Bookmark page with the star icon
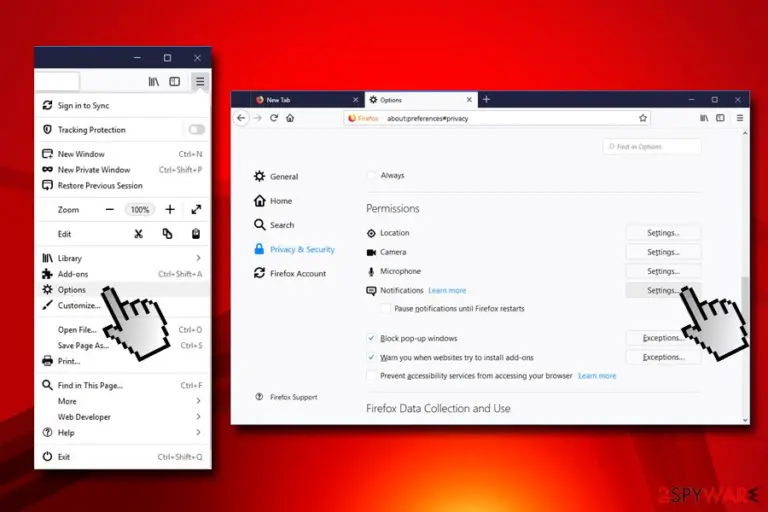Screen dimensions: 768x512 pos(643,118)
